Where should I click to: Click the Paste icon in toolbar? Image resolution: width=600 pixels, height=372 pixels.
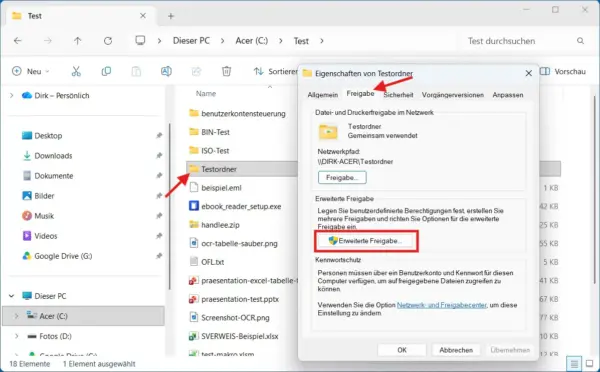point(136,71)
